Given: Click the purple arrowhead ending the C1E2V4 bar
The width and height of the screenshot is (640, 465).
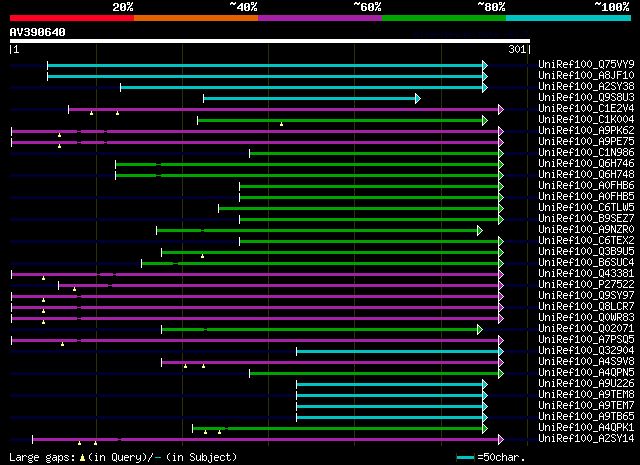Looking at the screenshot, I should pos(501,109).
